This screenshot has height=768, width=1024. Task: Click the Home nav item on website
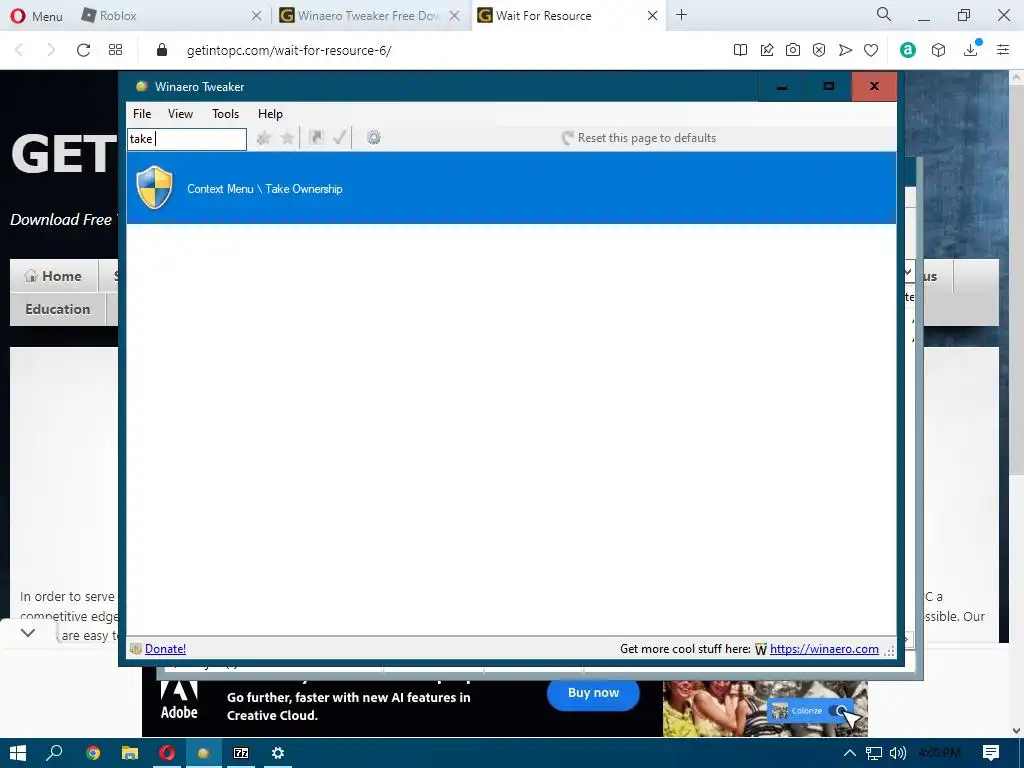54,276
